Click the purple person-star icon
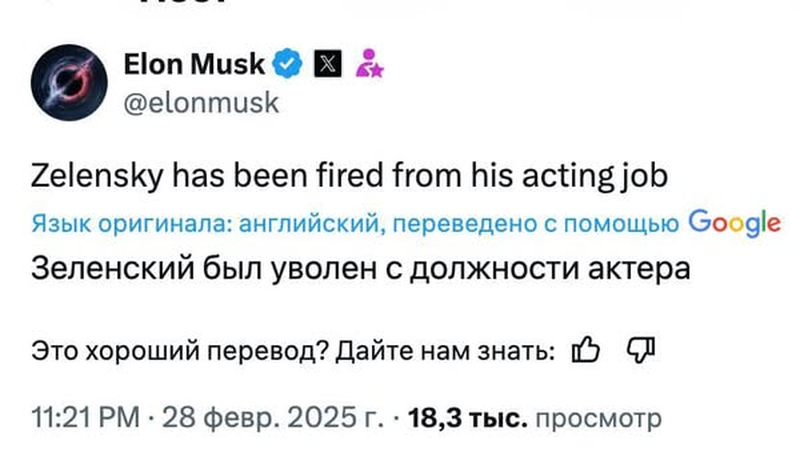Viewport: 800px width, 456px height. [x=370, y=65]
